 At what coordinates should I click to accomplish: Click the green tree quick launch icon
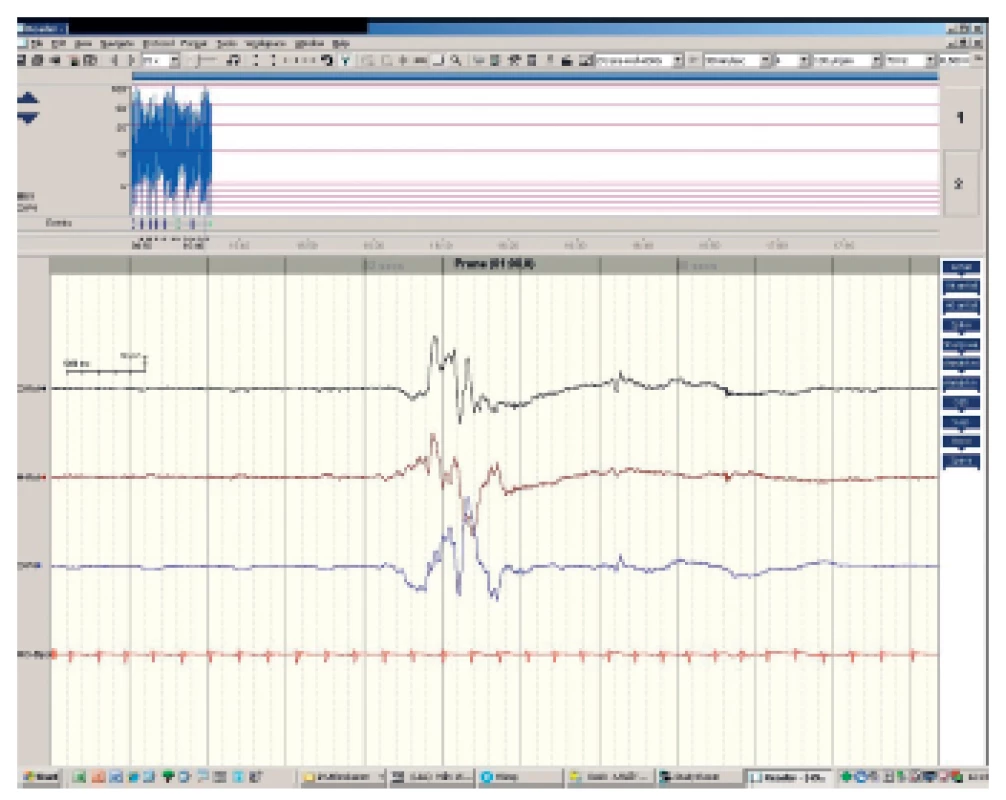click(x=168, y=777)
